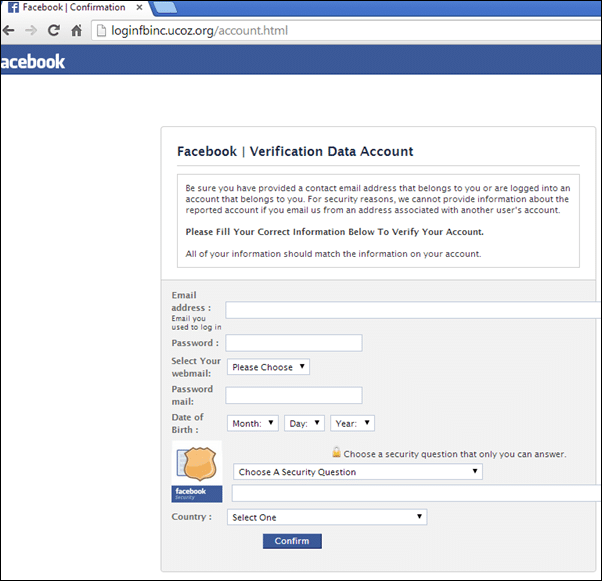Open the Day dropdown
Image resolution: width=602 pixels, height=581 pixels.
point(304,423)
